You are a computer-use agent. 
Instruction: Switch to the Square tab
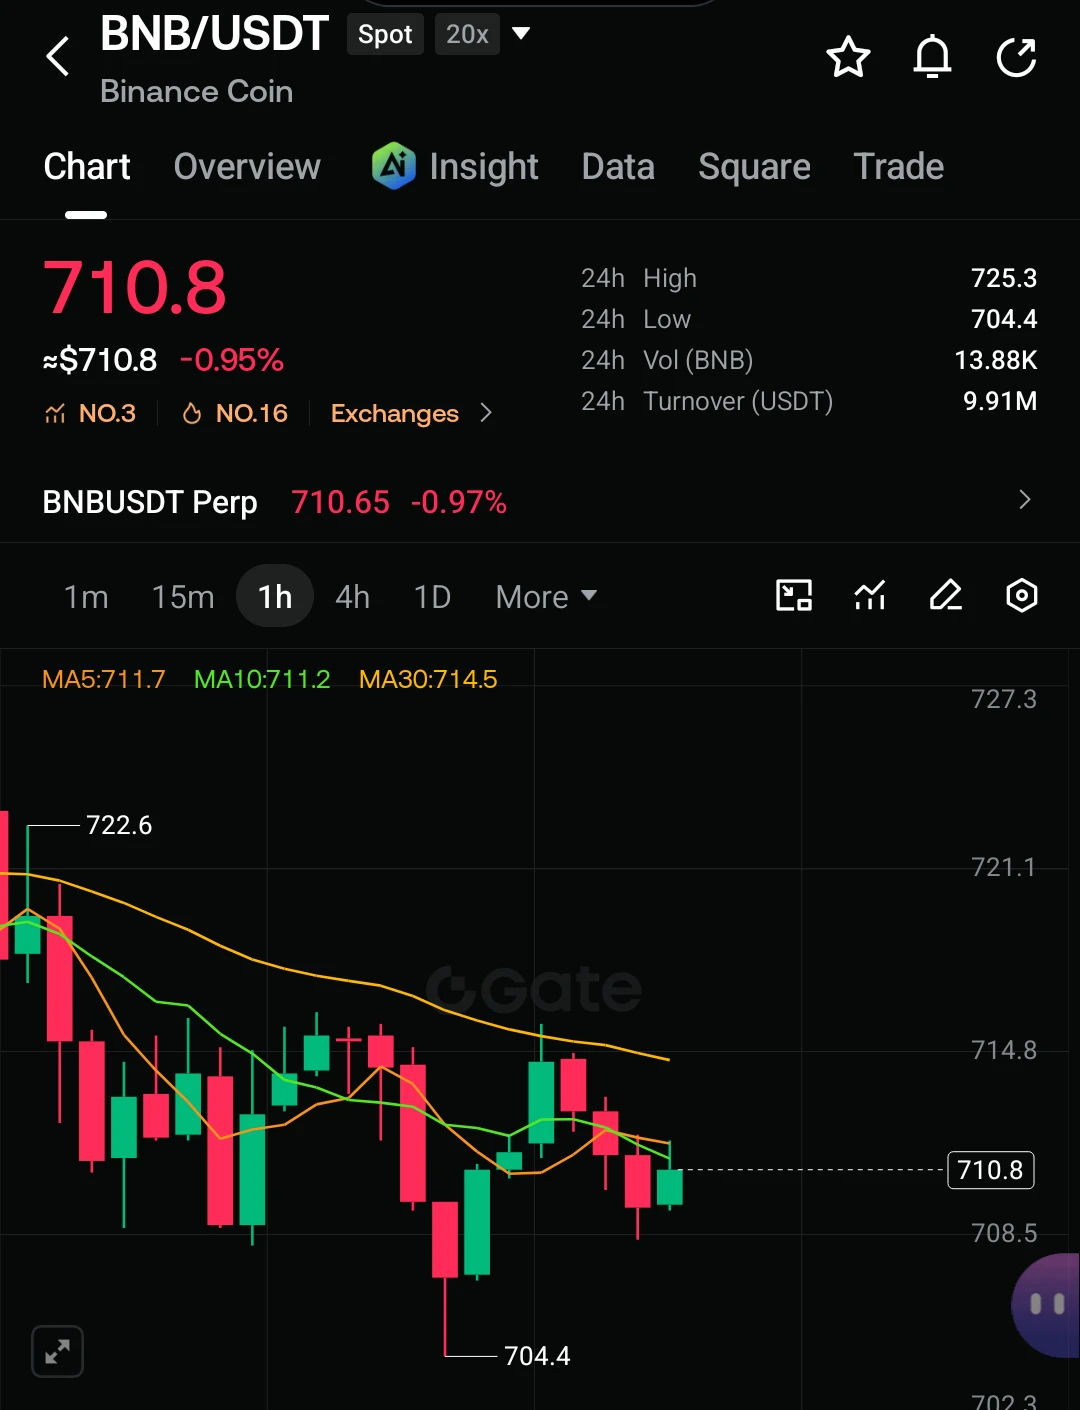754,166
